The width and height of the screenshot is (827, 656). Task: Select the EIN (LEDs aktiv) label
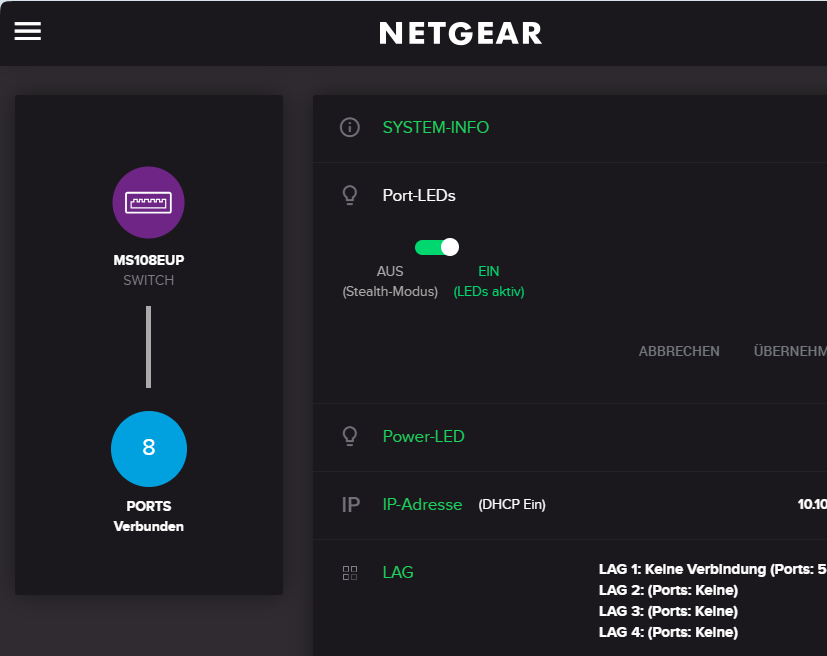(488, 281)
